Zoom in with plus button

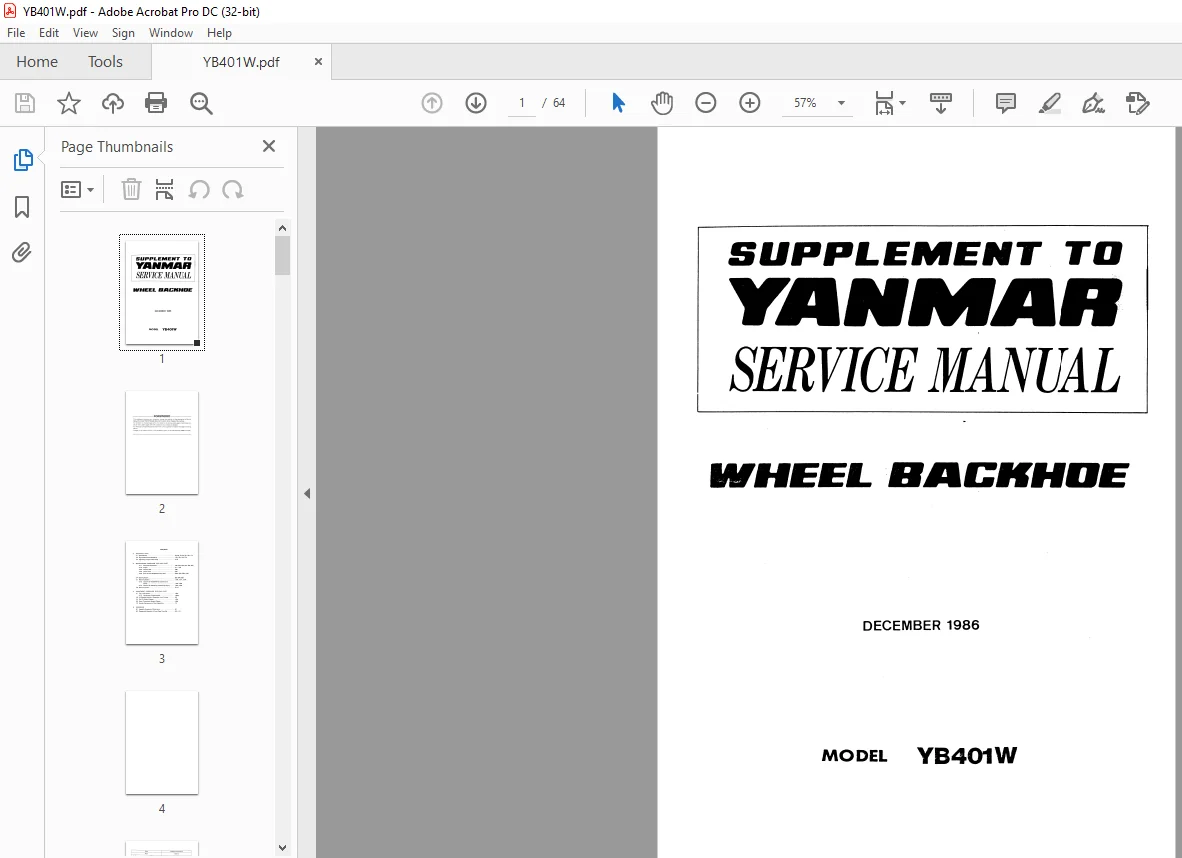click(x=749, y=103)
